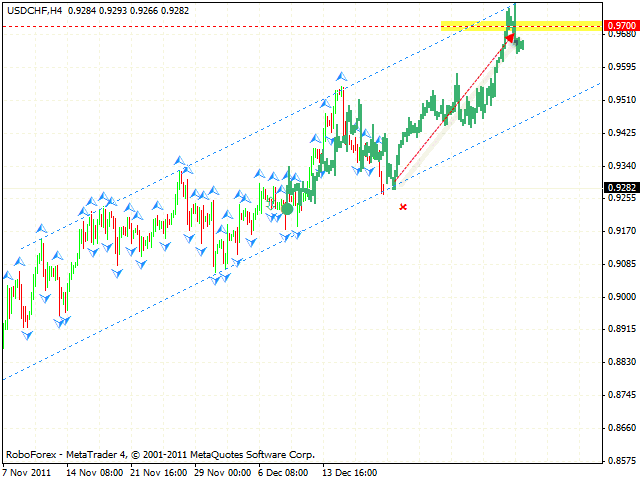Select the yellow highlighted target zone
Screen dimensions: 640x480
click(470, 26)
